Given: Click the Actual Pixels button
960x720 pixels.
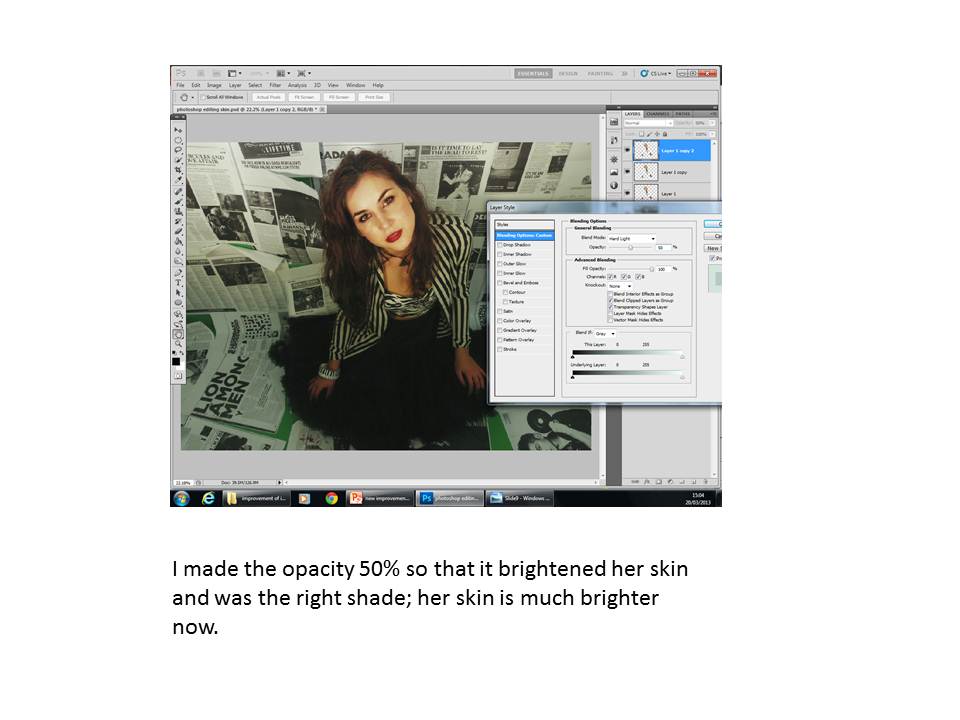Looking at the screenshot, I should [x=268, y=97].
